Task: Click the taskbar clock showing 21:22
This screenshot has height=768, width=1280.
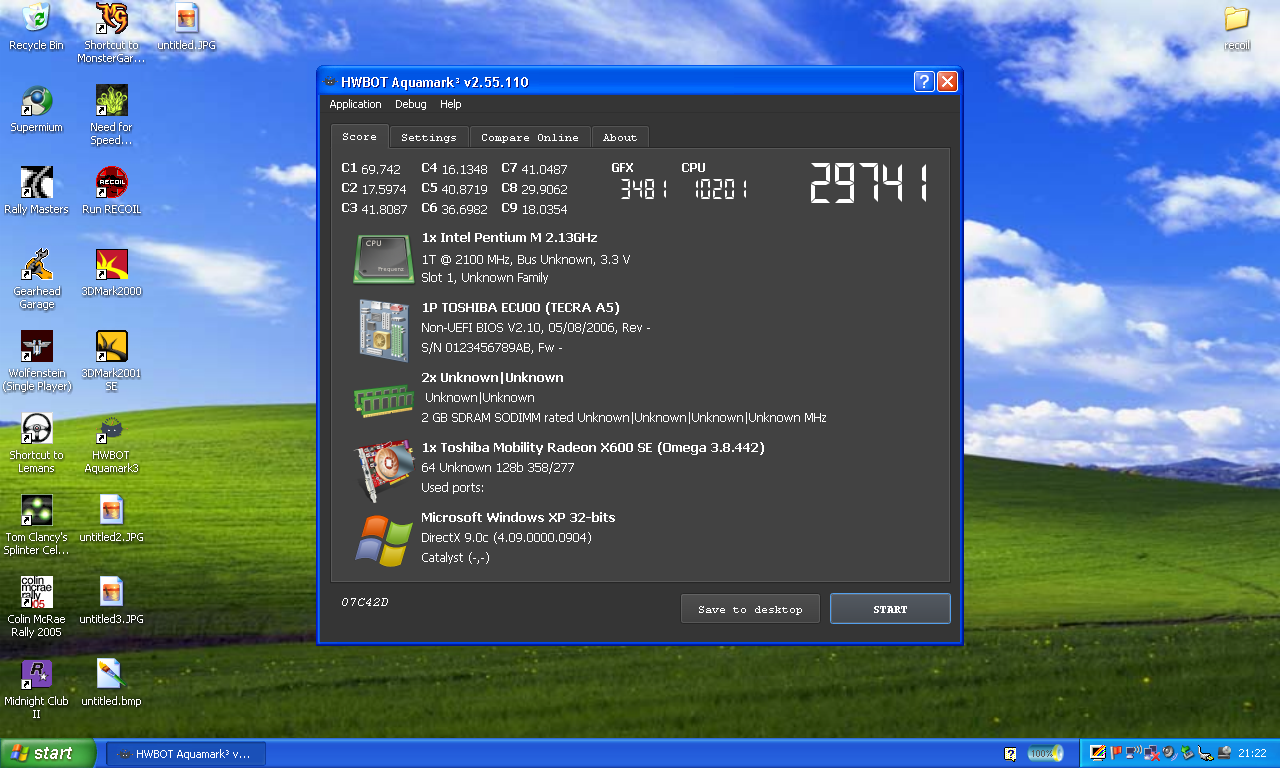Action: coord(1252,753)
